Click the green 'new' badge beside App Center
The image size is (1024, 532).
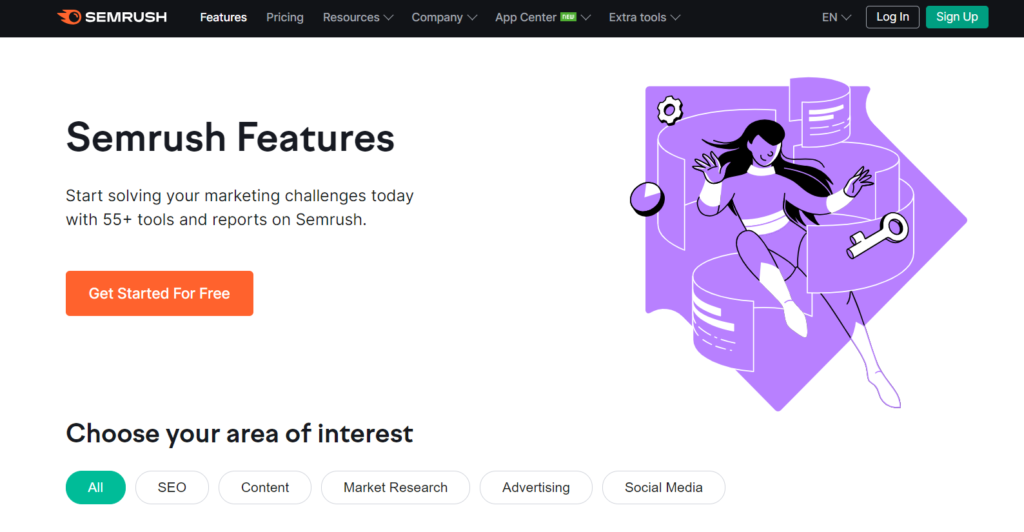(x=568, y=17)
